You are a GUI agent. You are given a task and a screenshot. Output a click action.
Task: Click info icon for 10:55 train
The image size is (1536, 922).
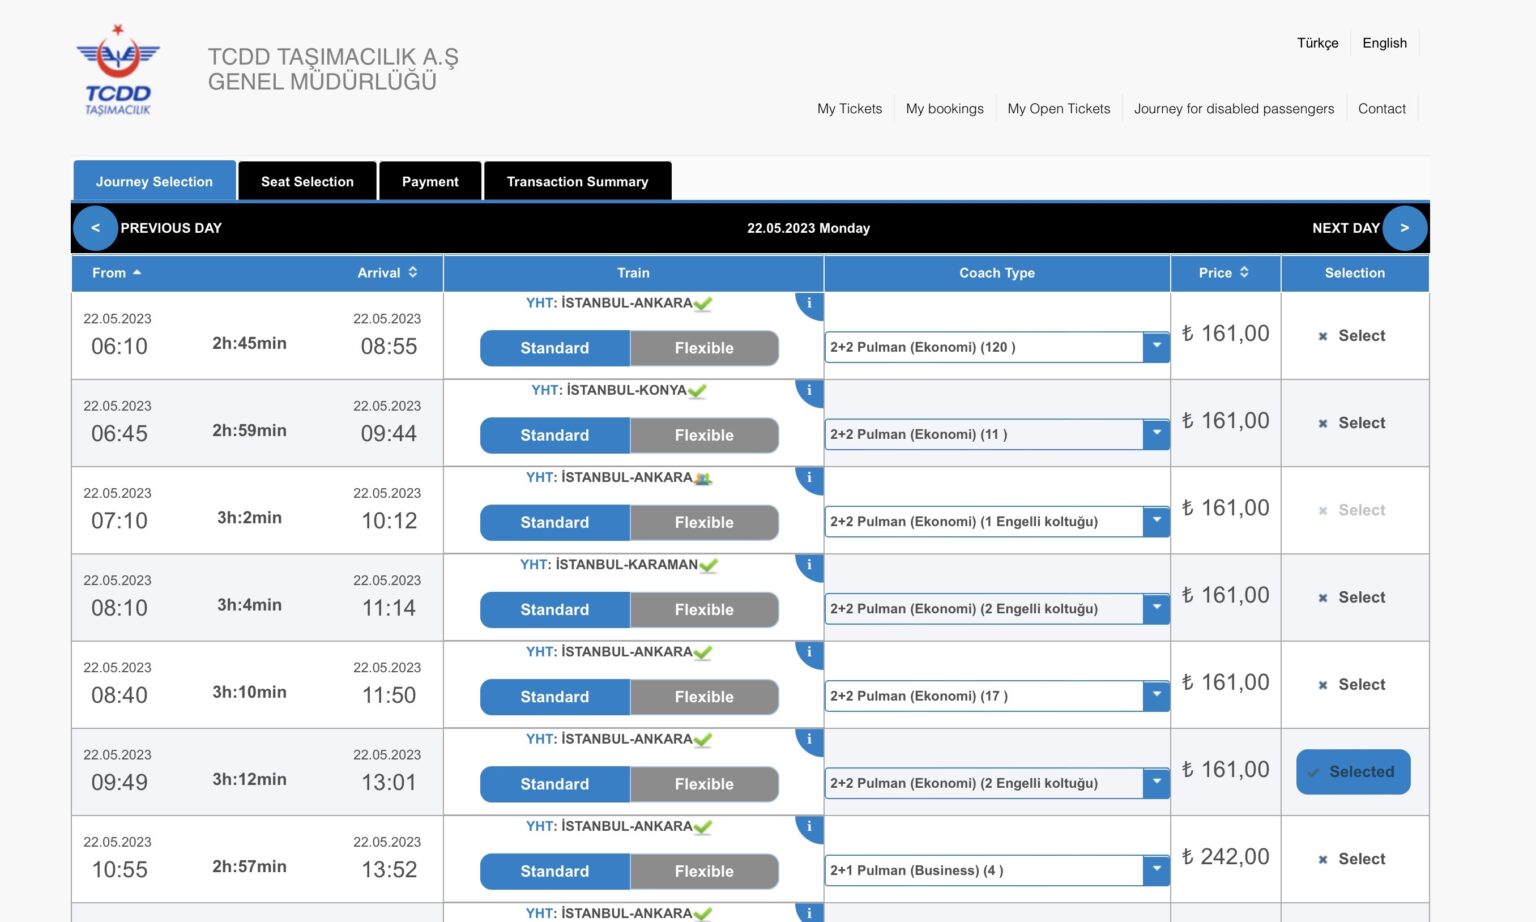coord(810,827)
